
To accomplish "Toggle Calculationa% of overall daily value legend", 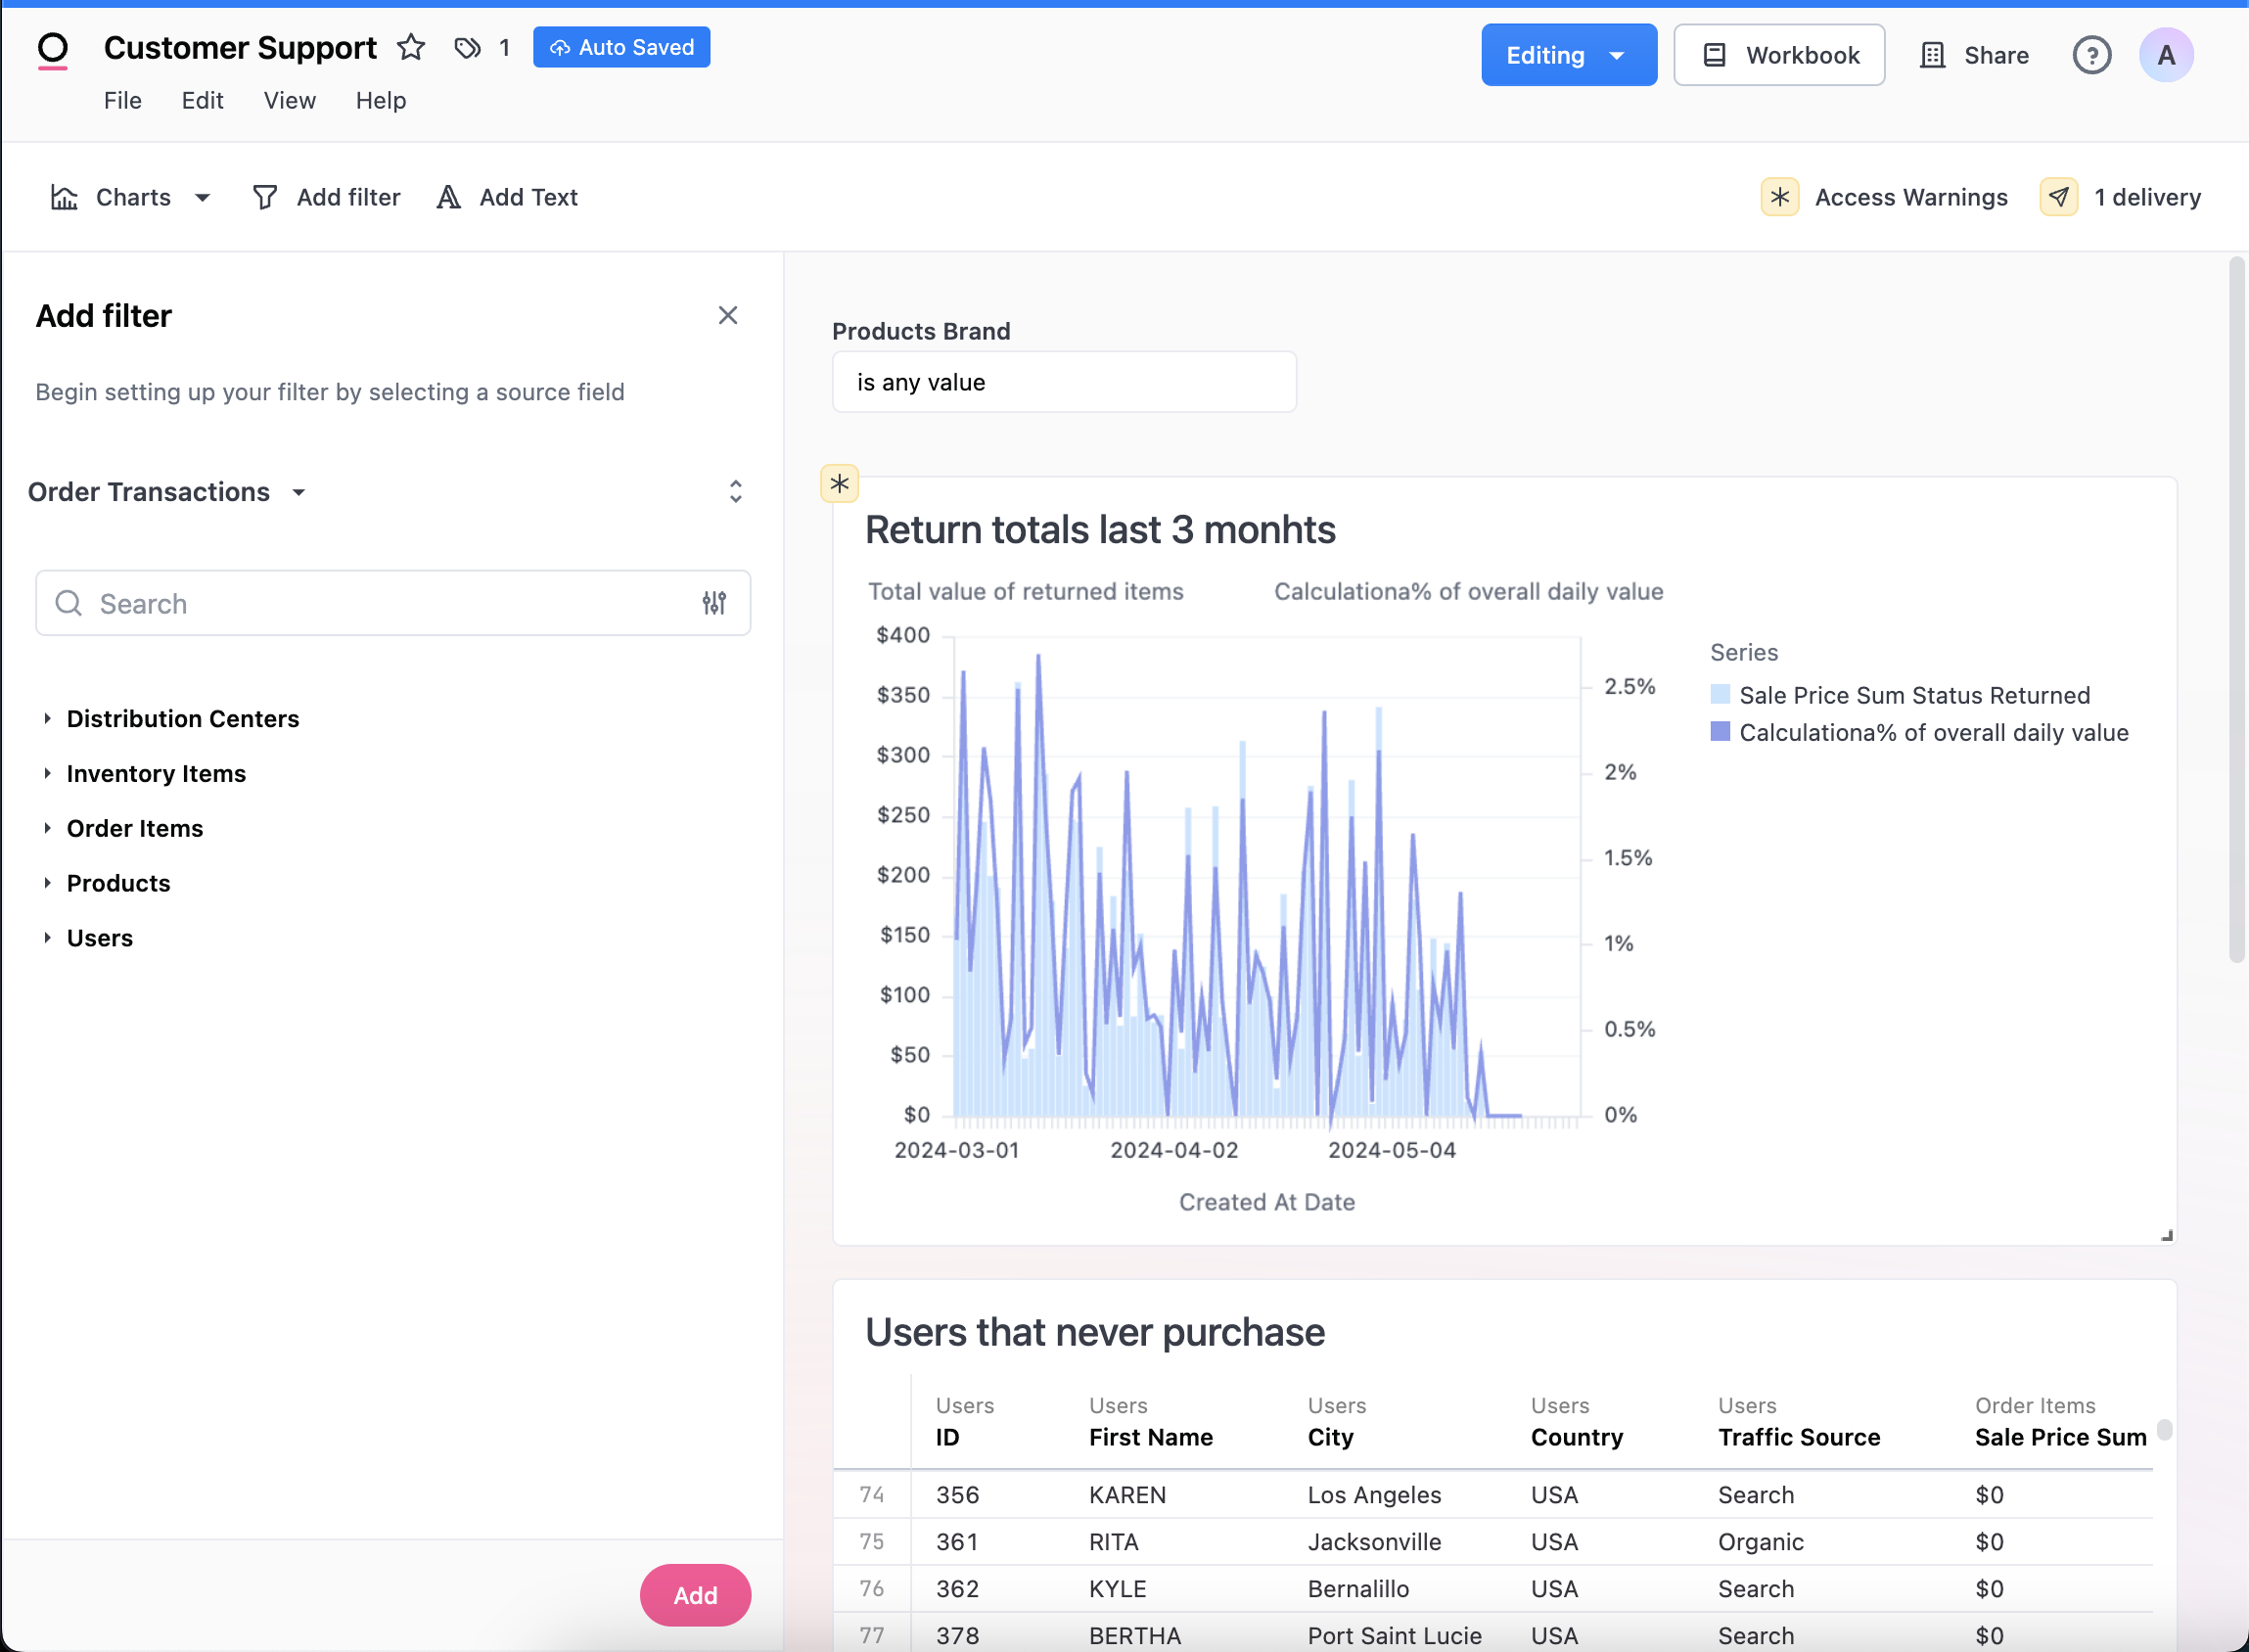I will click(x=1932, y=732).
